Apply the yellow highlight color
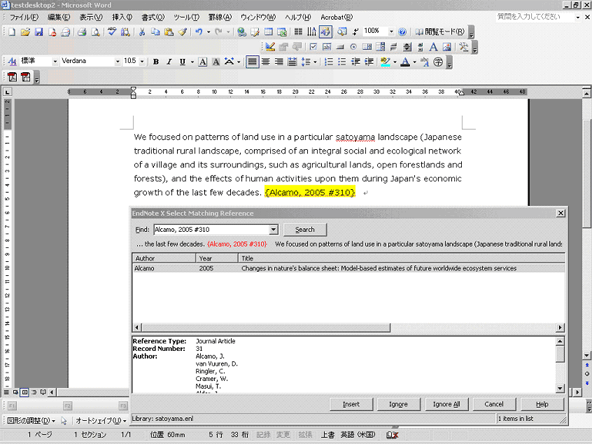 tap(385, 62)
